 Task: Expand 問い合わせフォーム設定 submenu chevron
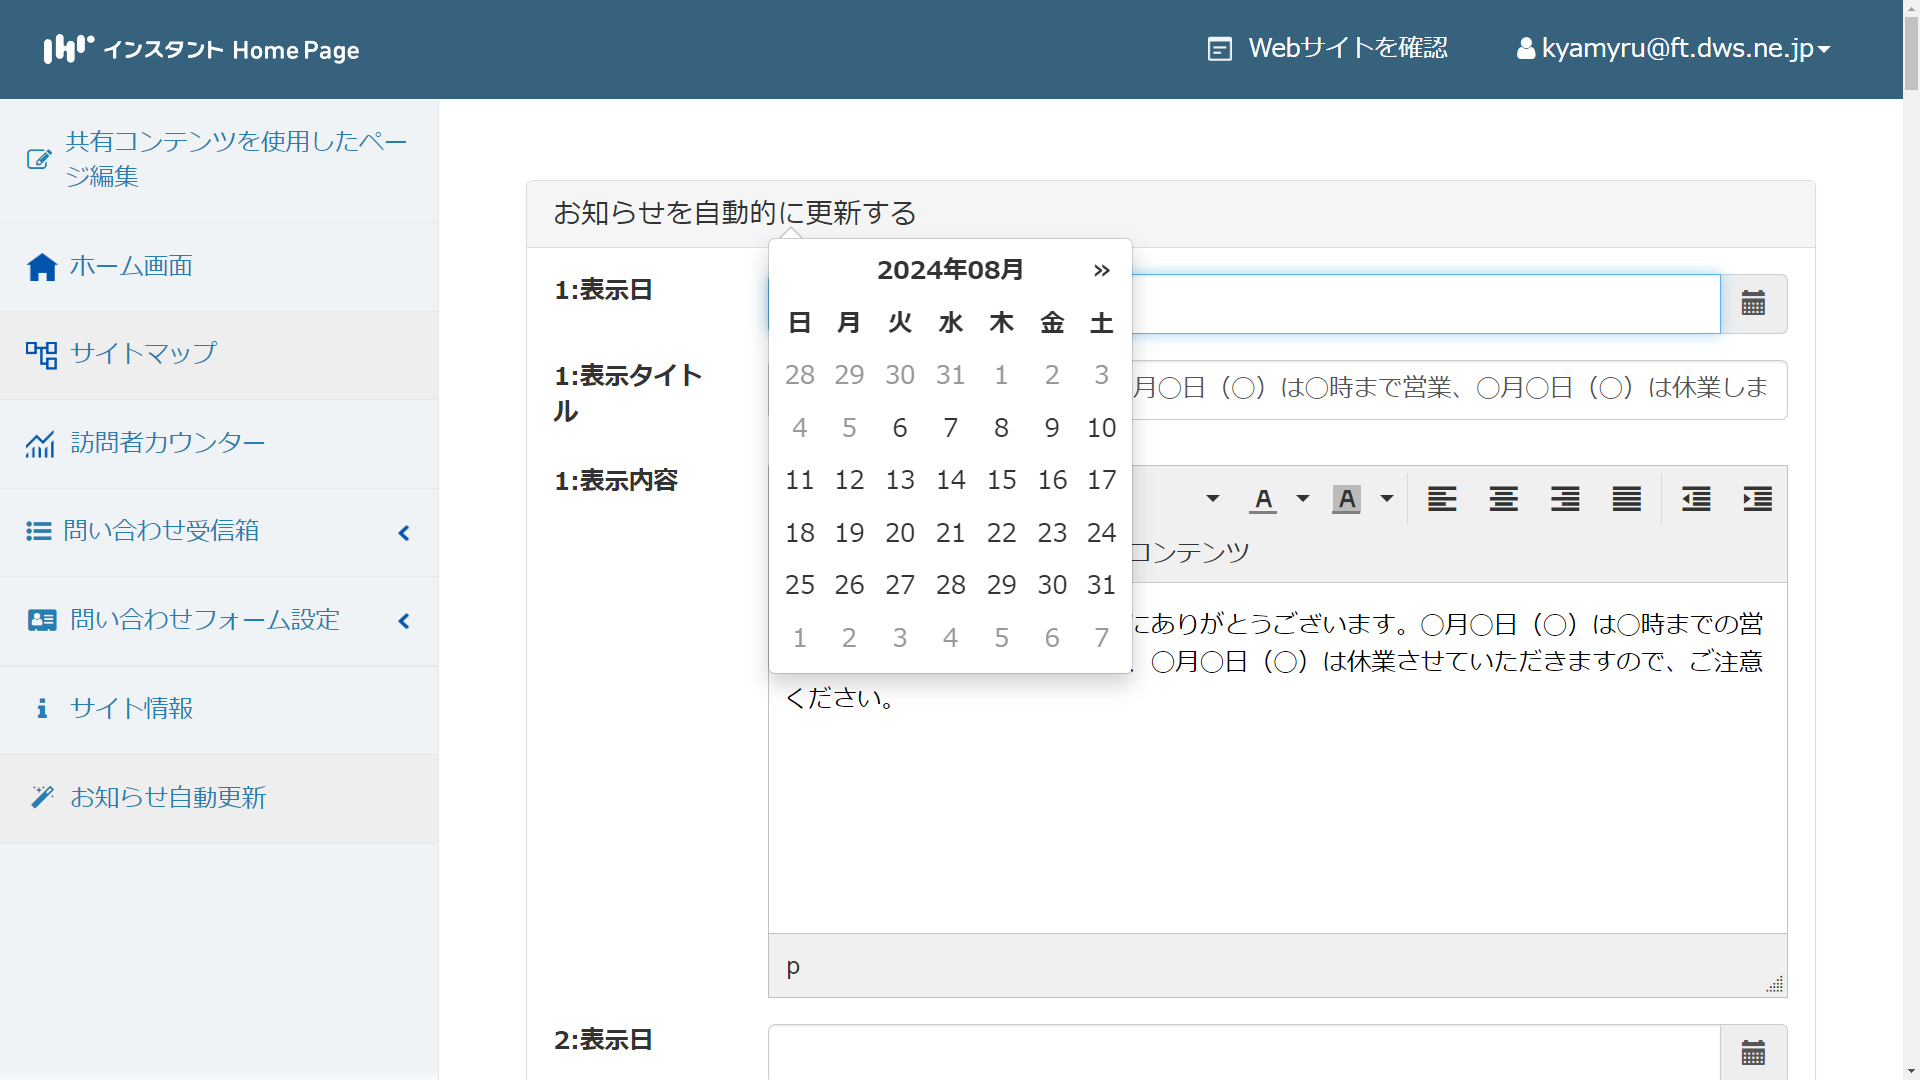[x=404, y=621]
